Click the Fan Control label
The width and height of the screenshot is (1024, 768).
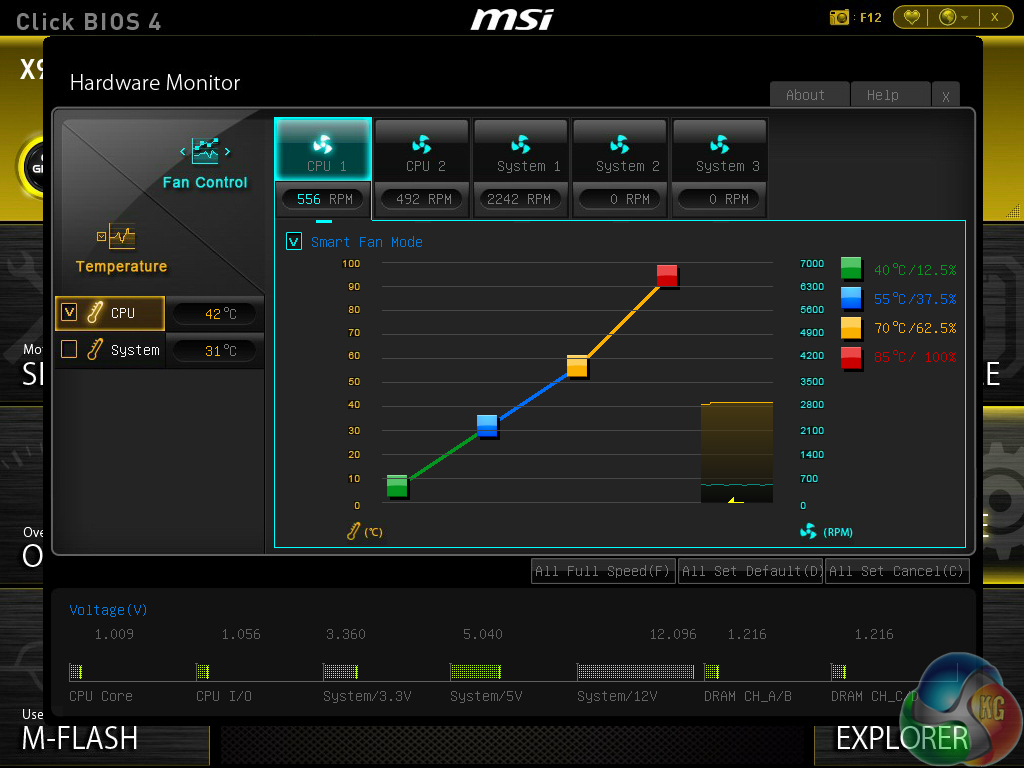tap(205, 183)
